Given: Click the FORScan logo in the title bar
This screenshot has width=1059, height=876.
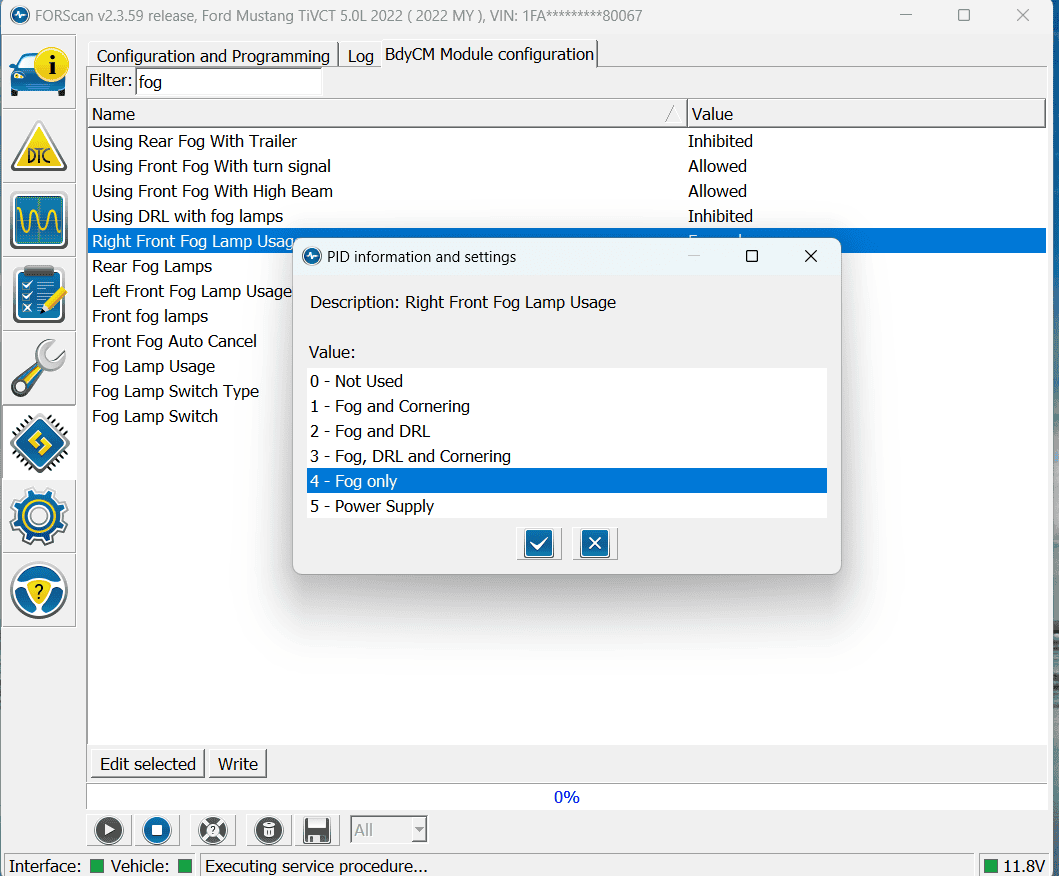Looking at the screenshot, I should click(x=20, y=15).
